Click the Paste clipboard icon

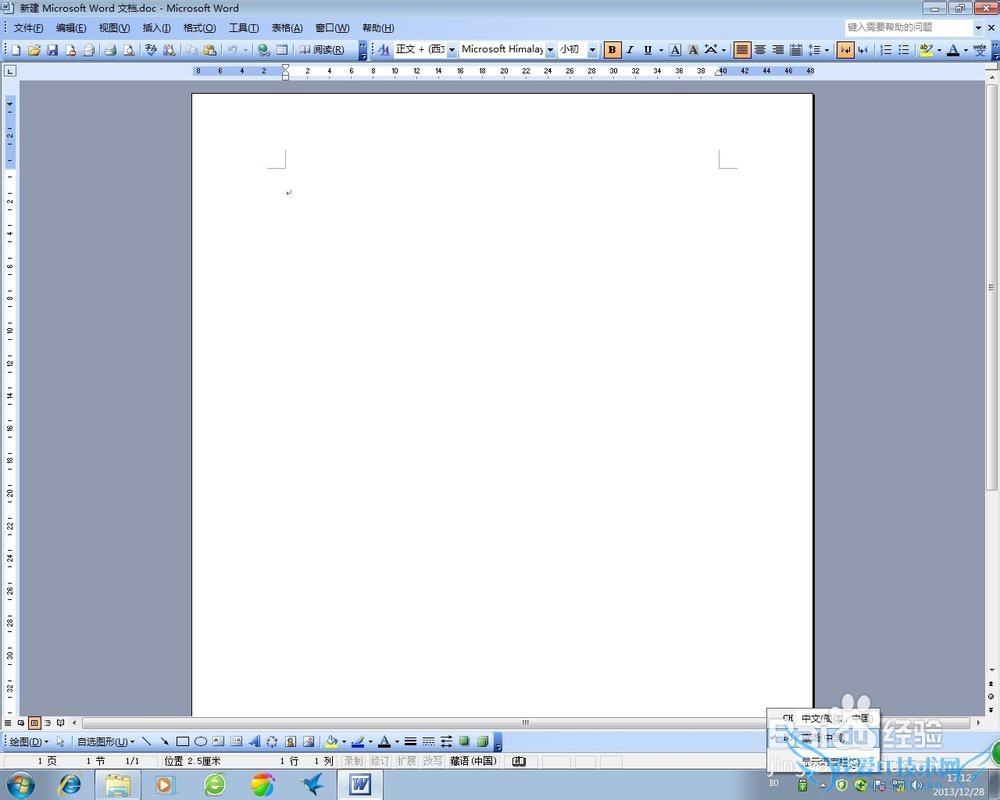(210, 50)
